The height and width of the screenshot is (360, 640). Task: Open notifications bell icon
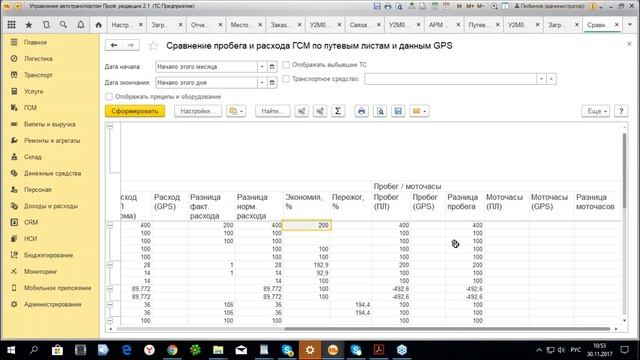tap(81, 25)
